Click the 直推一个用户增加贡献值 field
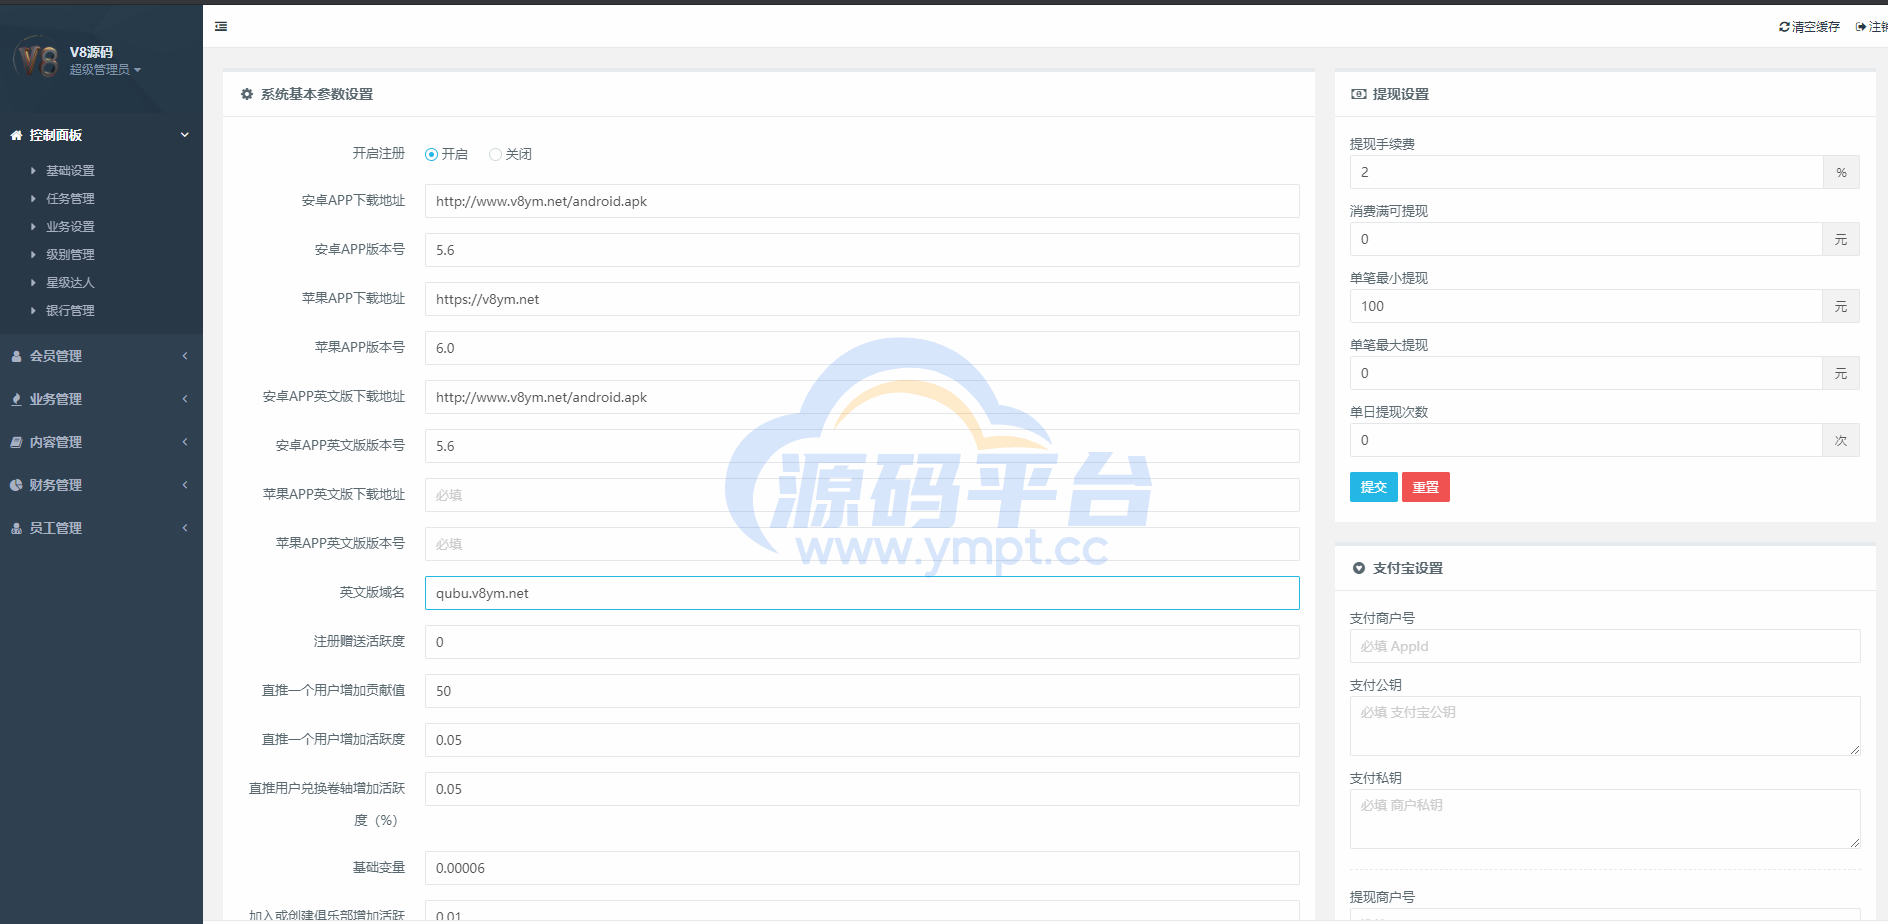The image size is (1888, 924). 862,691
